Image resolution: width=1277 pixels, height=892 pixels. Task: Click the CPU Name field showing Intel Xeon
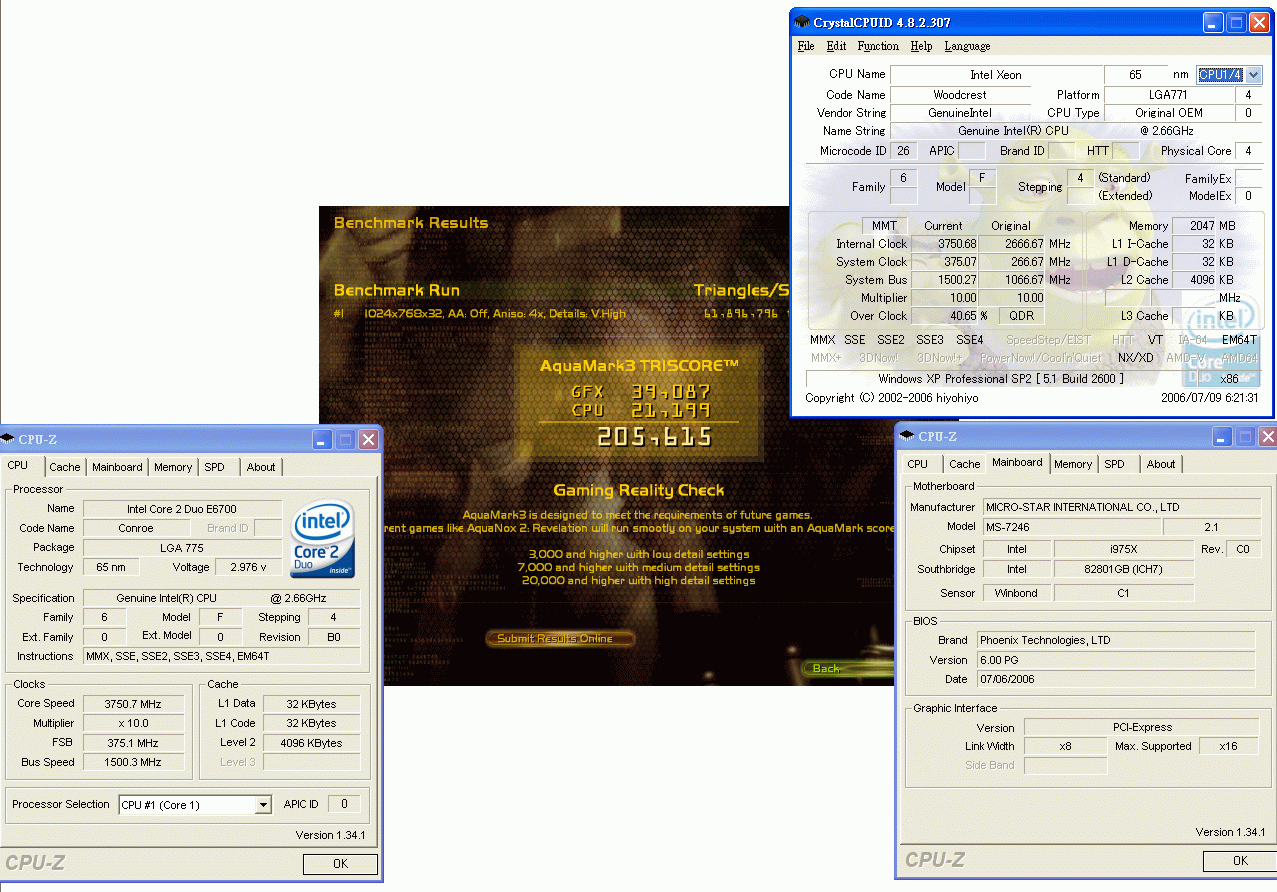click(995, 75)
